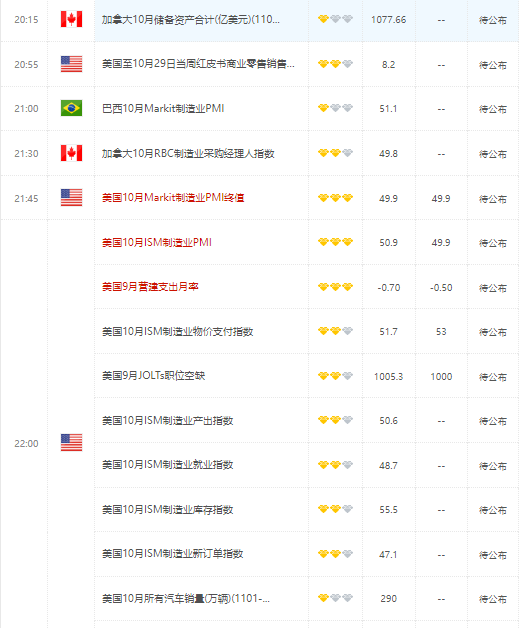Click US flag in the 22:00 group
The width and height of the screenshot is (519, 628).
click(71, 443)
